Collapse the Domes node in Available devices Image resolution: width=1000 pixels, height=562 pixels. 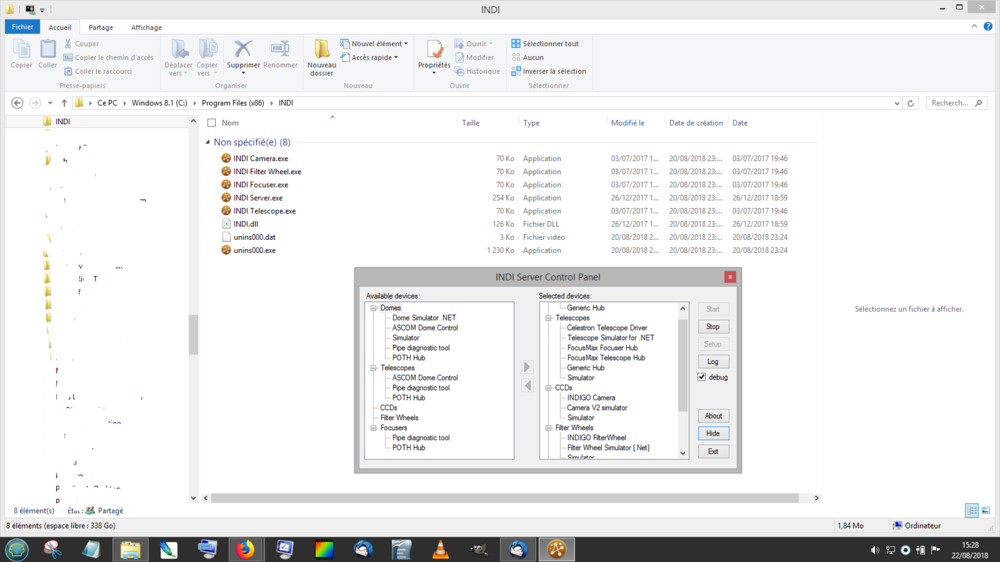point(374,308)
